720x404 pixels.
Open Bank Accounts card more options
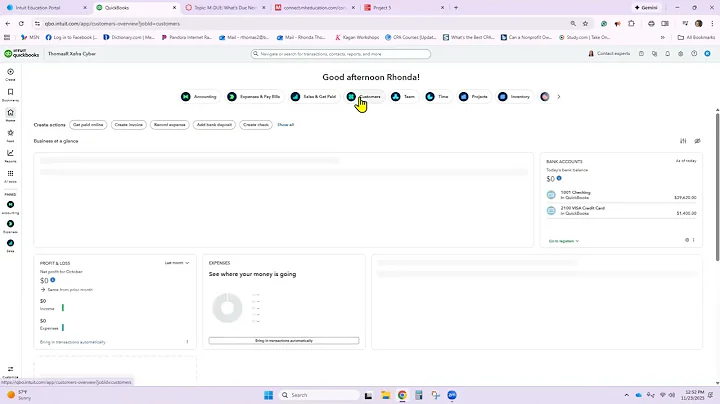[x=694, y=240]
